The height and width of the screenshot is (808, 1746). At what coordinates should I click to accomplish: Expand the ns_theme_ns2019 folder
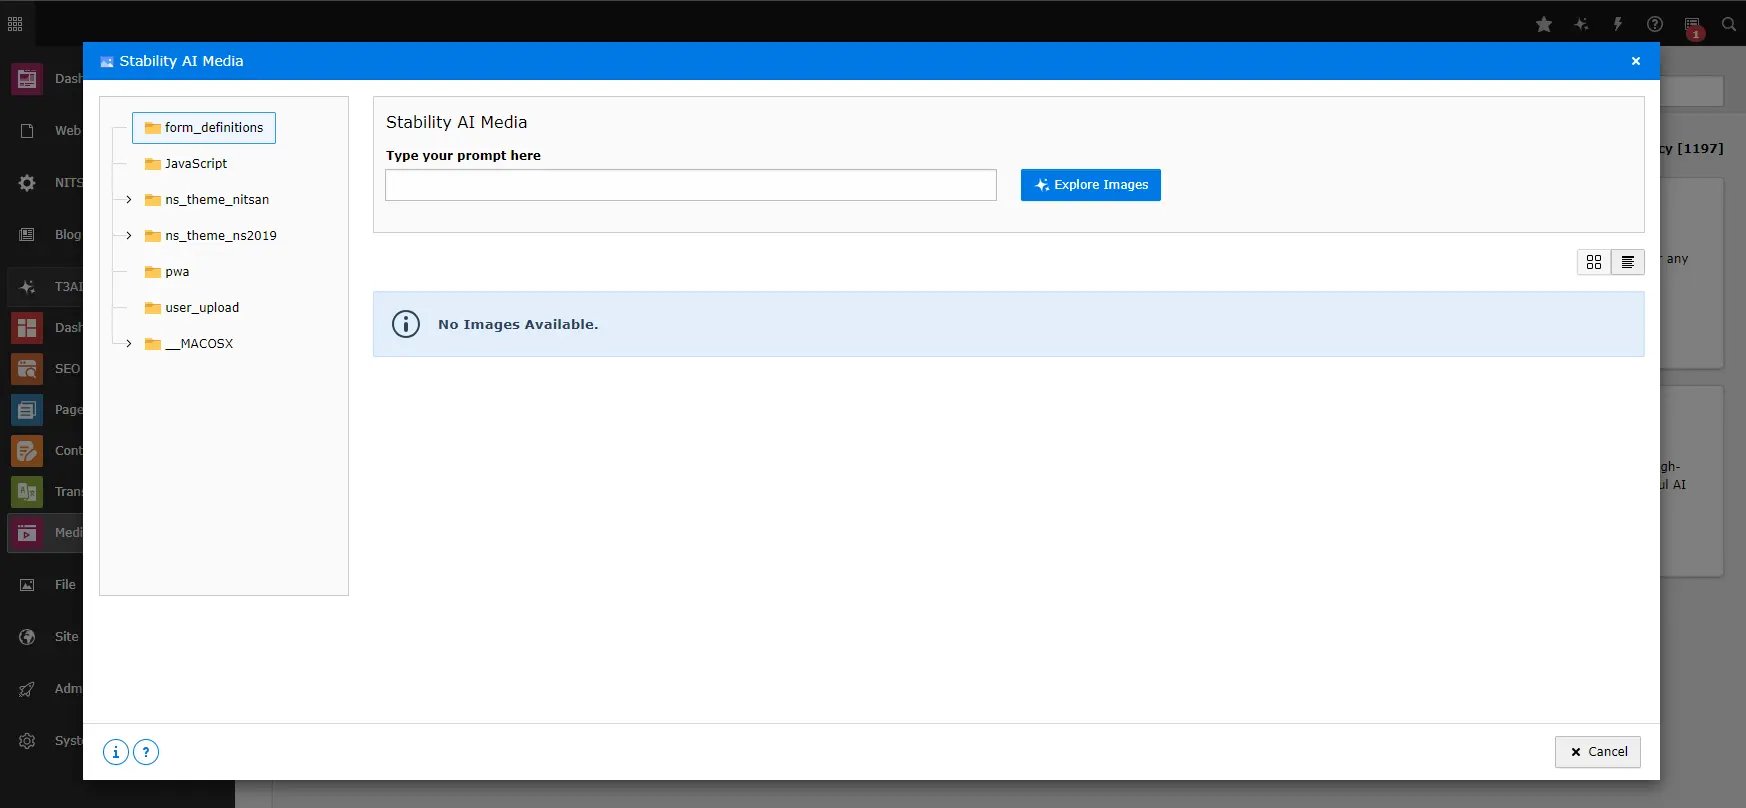click(x=129, y=236)
